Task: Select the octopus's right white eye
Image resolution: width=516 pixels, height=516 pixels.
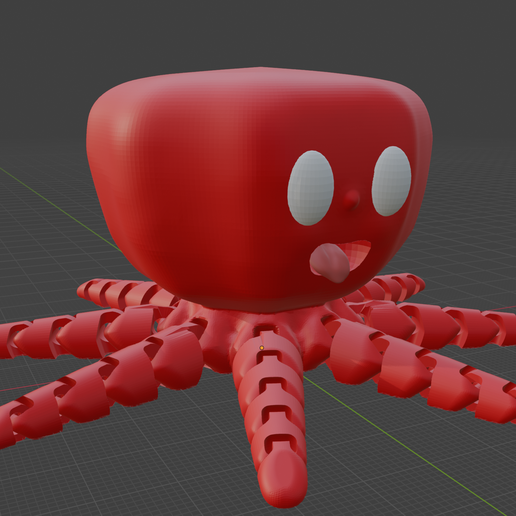Action: pyautogui.click(x=391, y=181)
